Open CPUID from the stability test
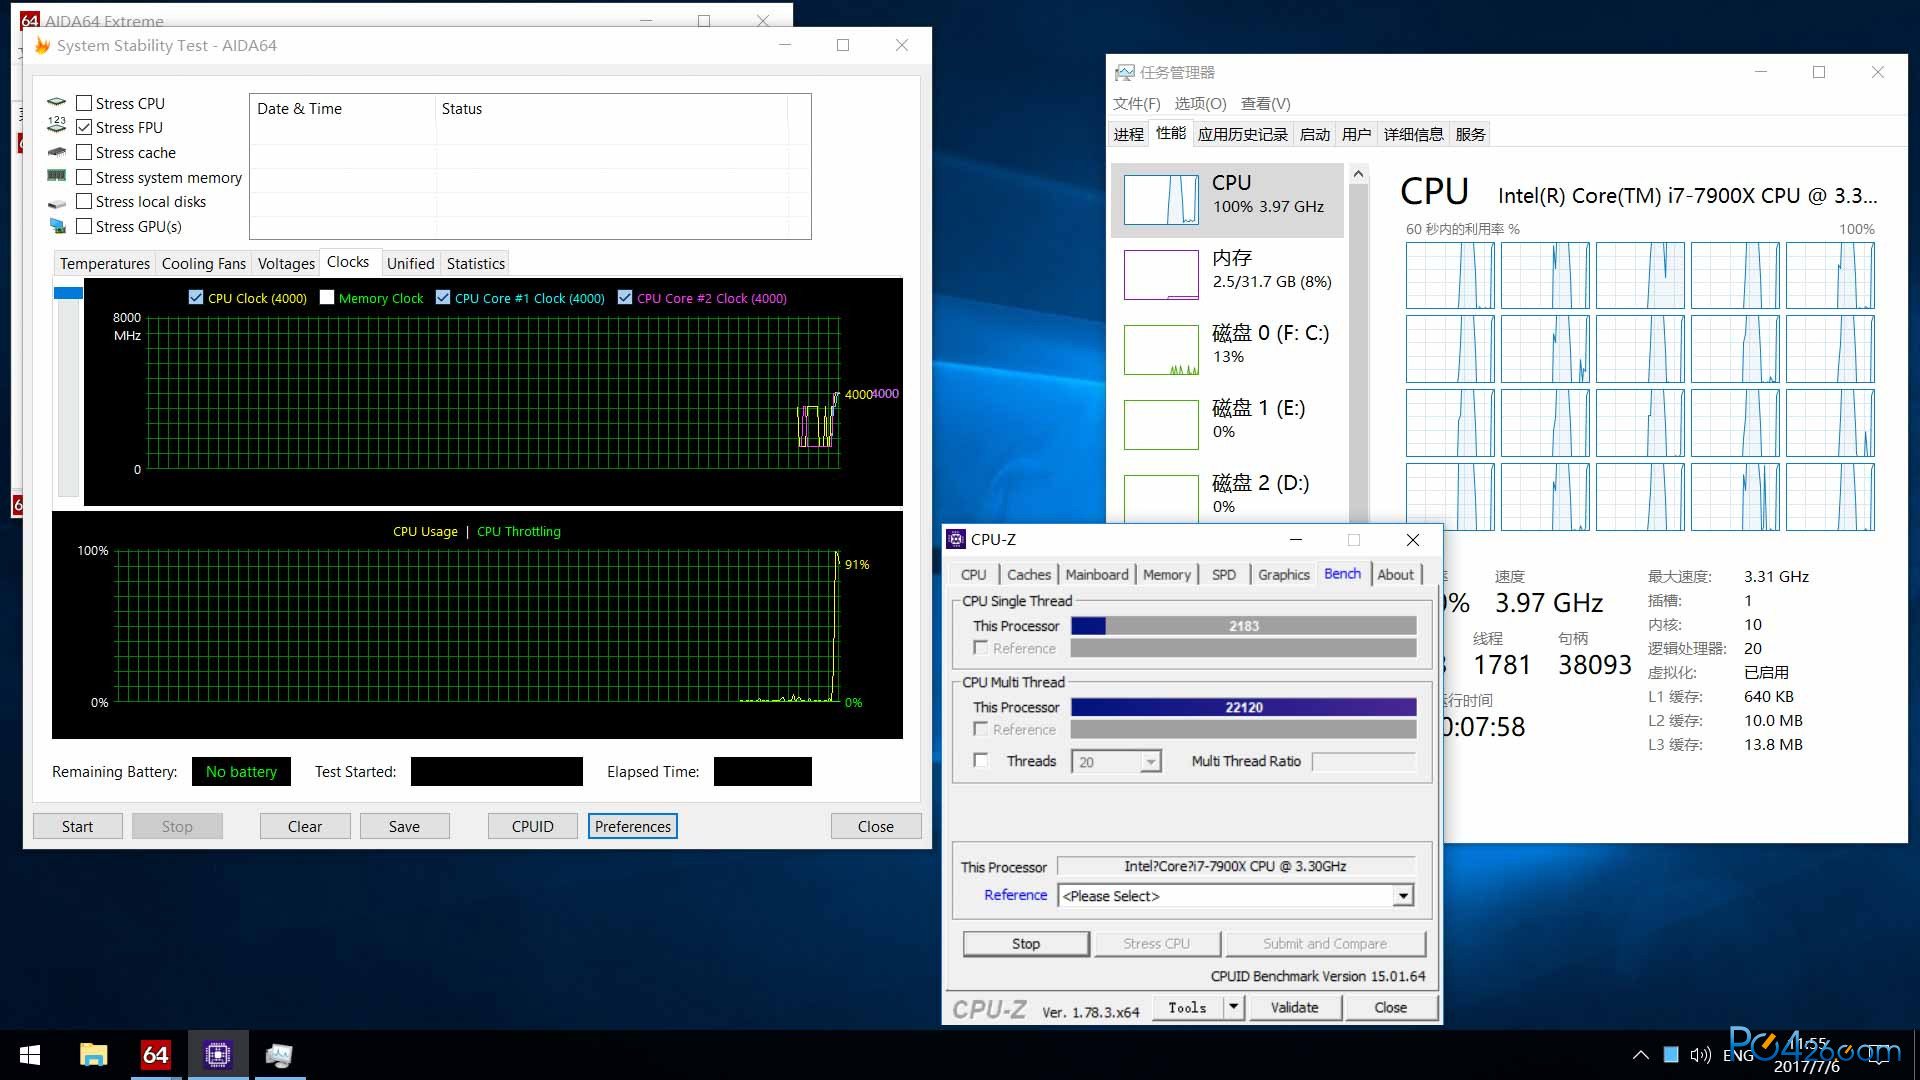The image size is (1920, 1080). (x=532, y=826)
